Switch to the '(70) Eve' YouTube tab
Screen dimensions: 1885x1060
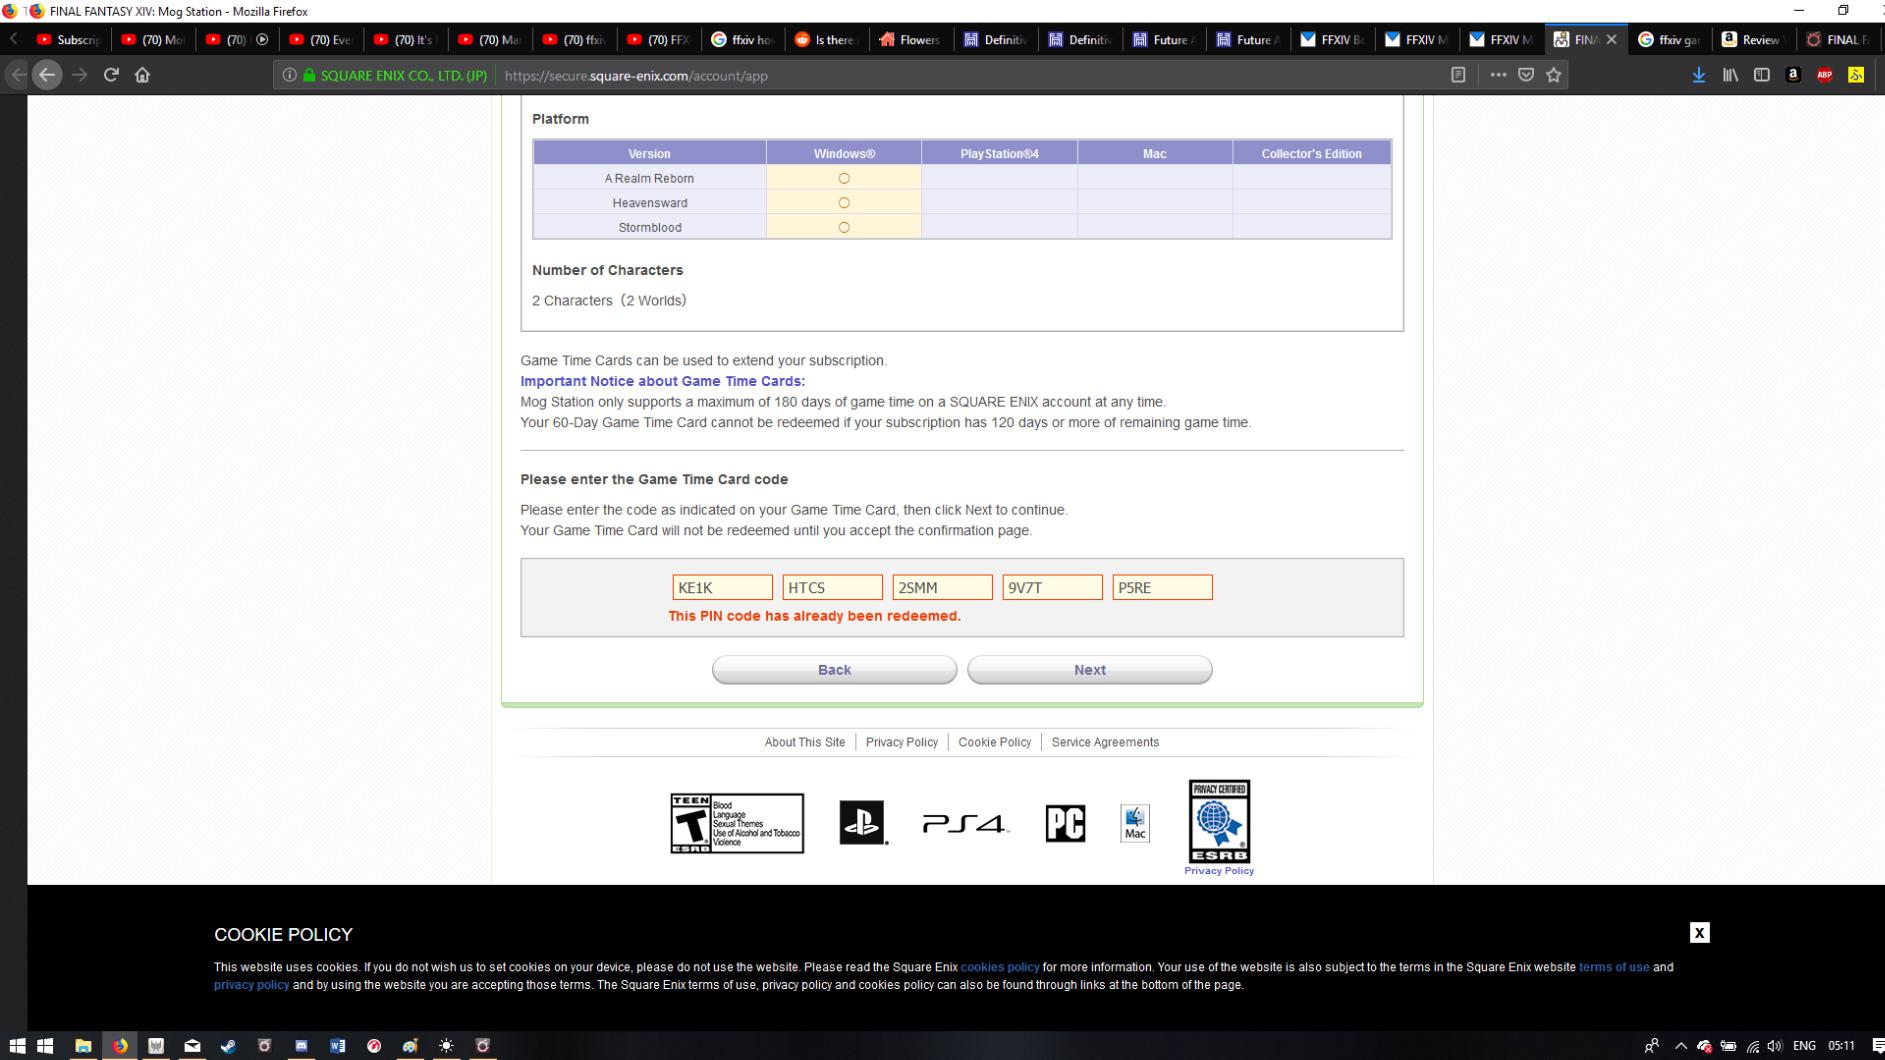321,40
